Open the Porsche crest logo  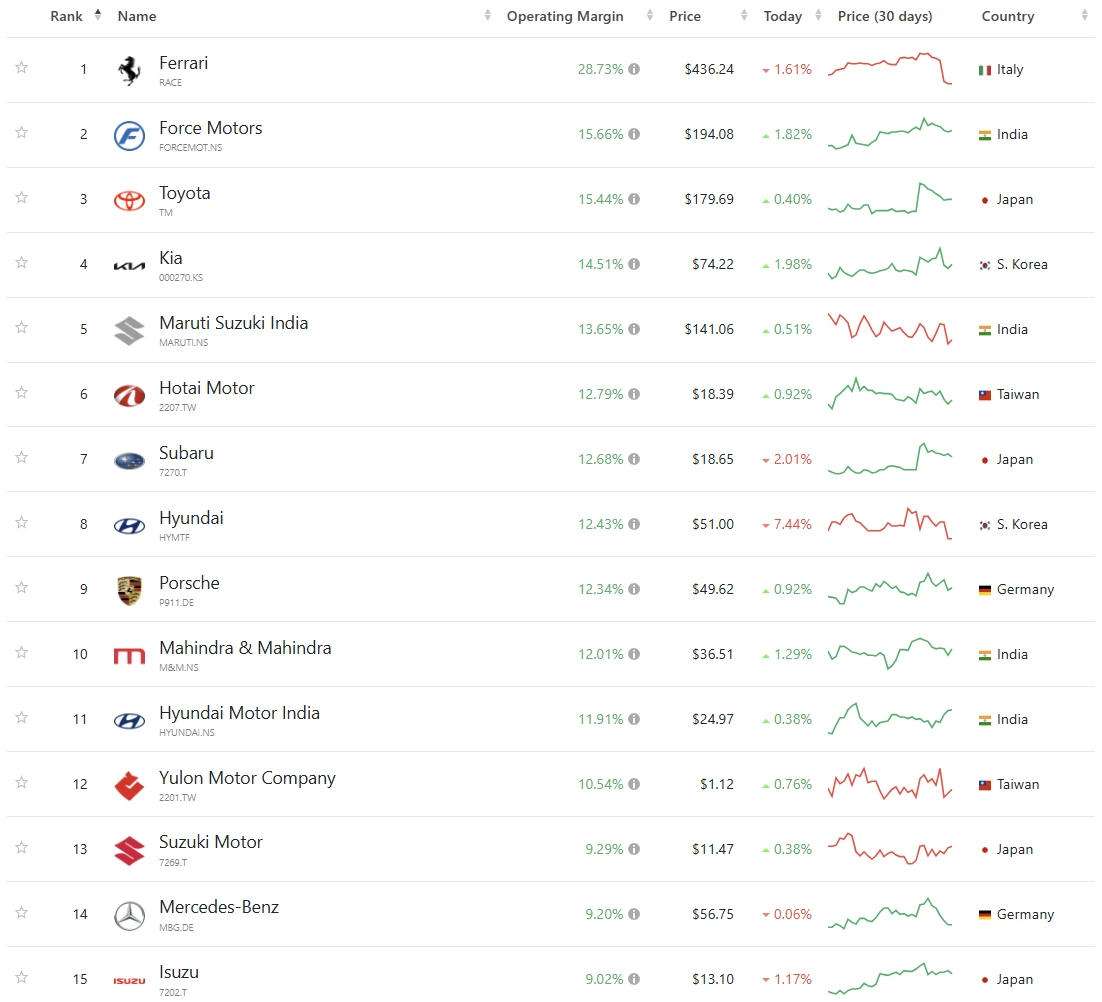click(129, 591)
